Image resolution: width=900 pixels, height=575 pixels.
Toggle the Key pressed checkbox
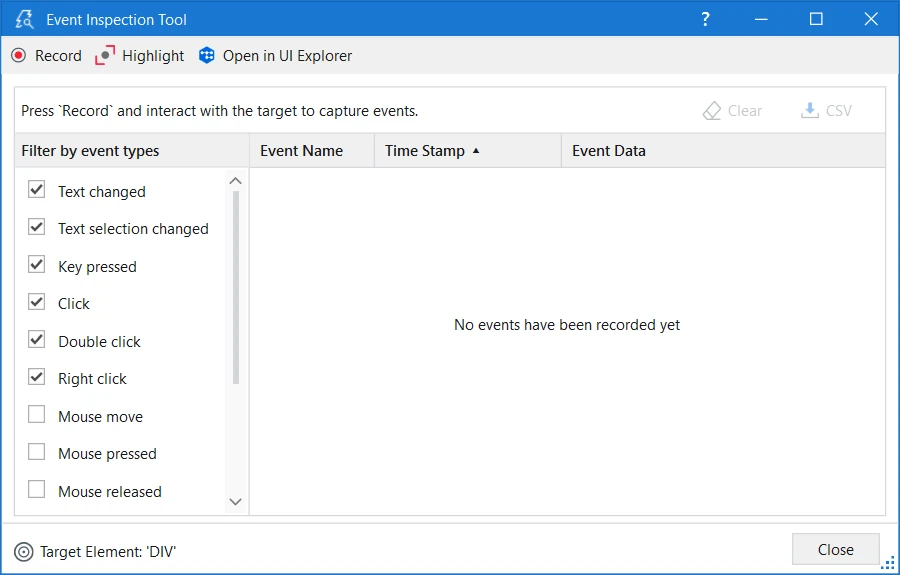tap(37, 265)
